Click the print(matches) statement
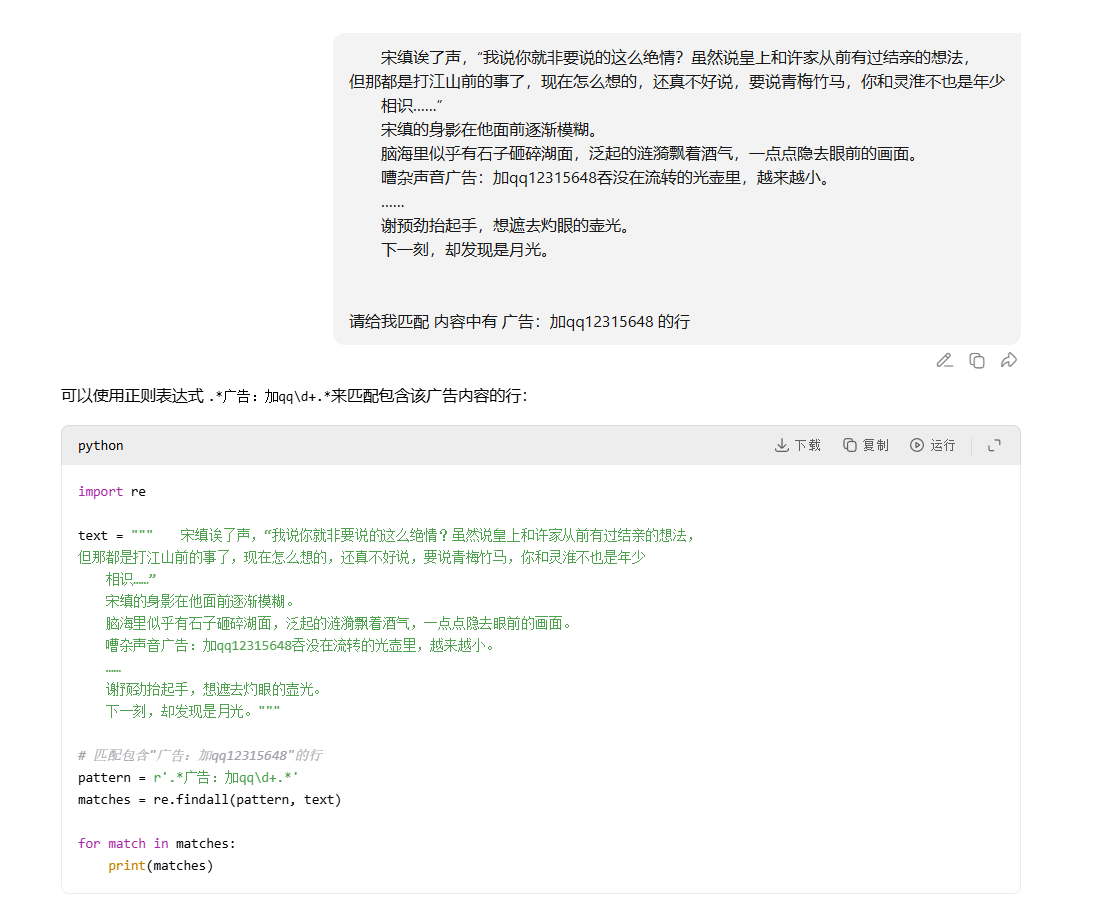 pyautogui.click(x=161, y=865)
